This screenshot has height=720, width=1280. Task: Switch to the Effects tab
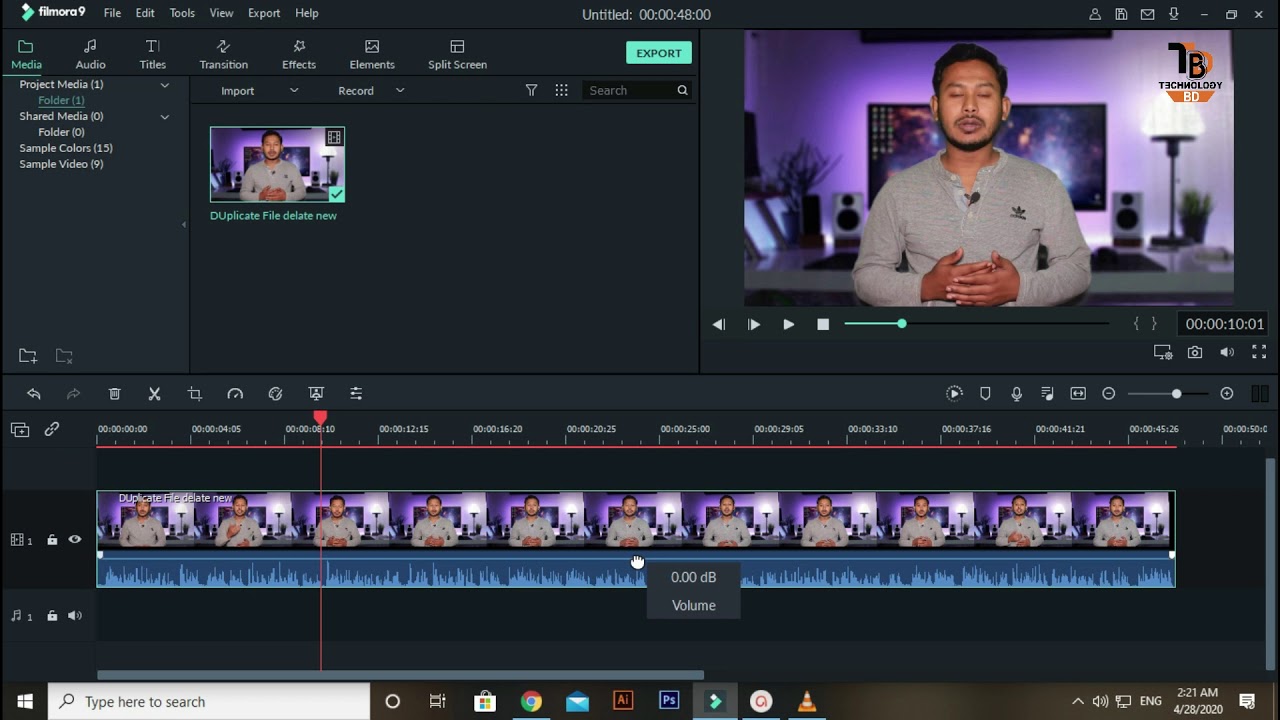coord(298,55)
